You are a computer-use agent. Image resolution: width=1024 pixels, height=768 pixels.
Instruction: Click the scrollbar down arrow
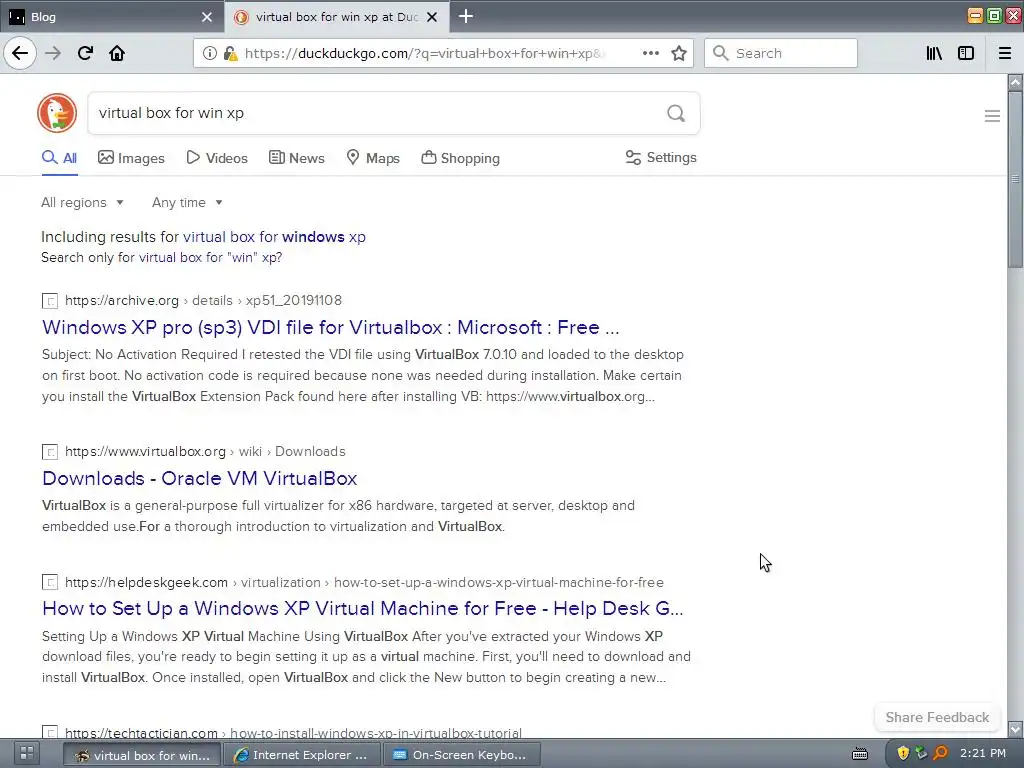(1015, 729)
